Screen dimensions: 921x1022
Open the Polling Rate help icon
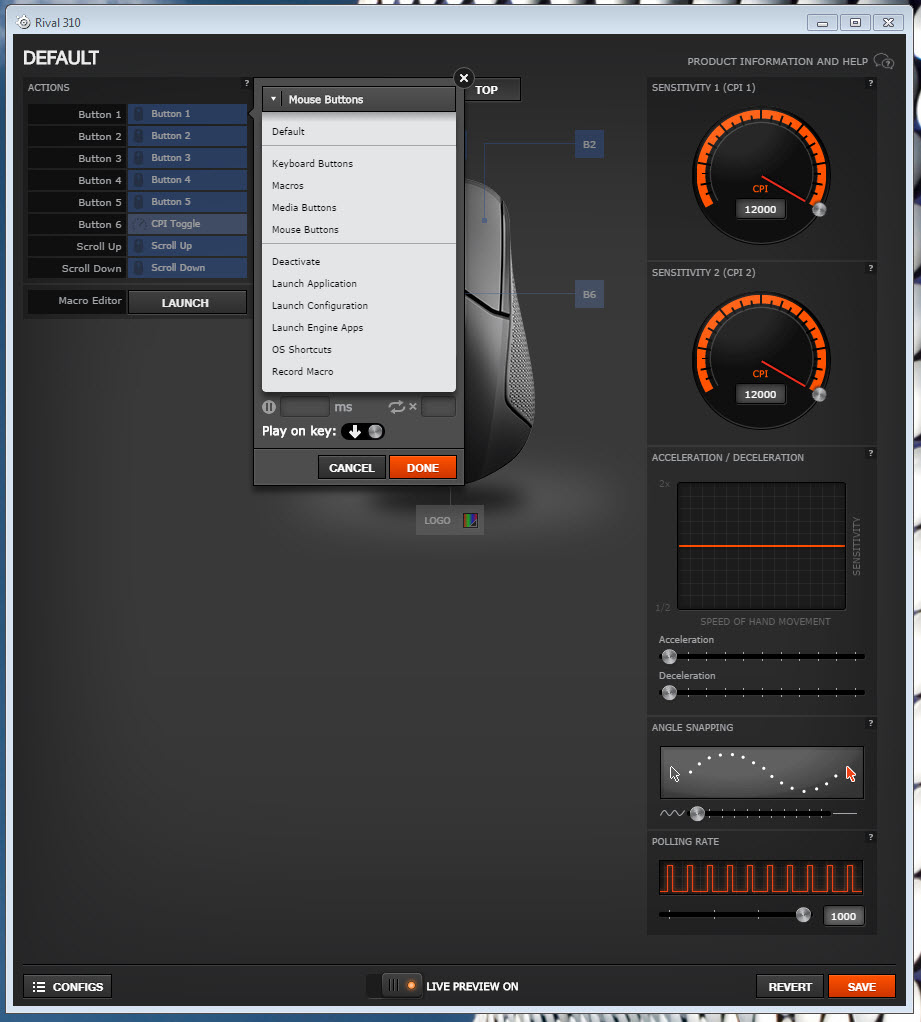(870, 838)
